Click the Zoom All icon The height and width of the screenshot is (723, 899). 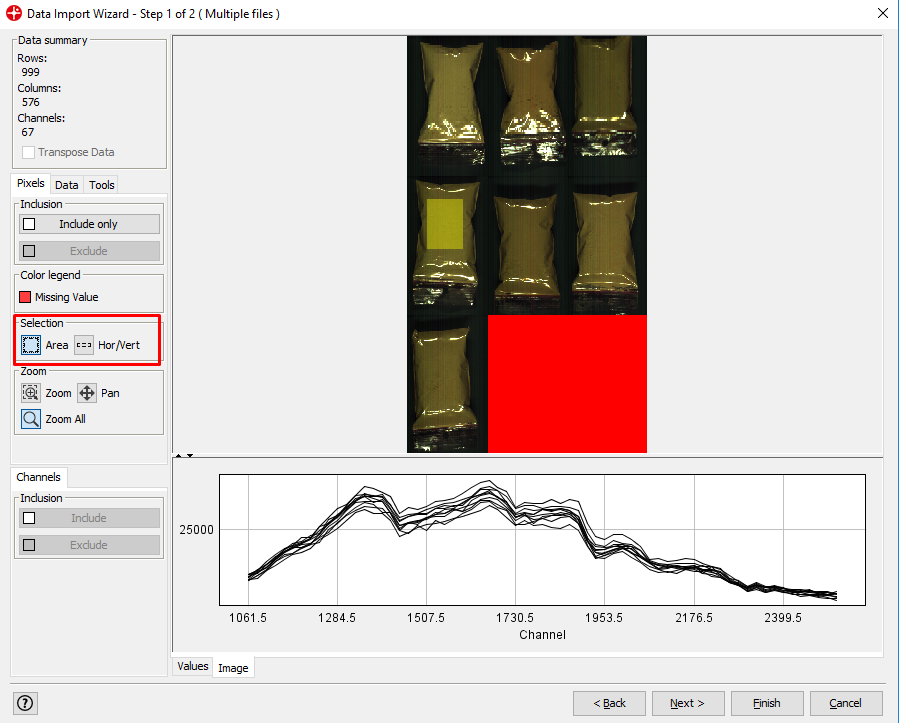point(31,419)
